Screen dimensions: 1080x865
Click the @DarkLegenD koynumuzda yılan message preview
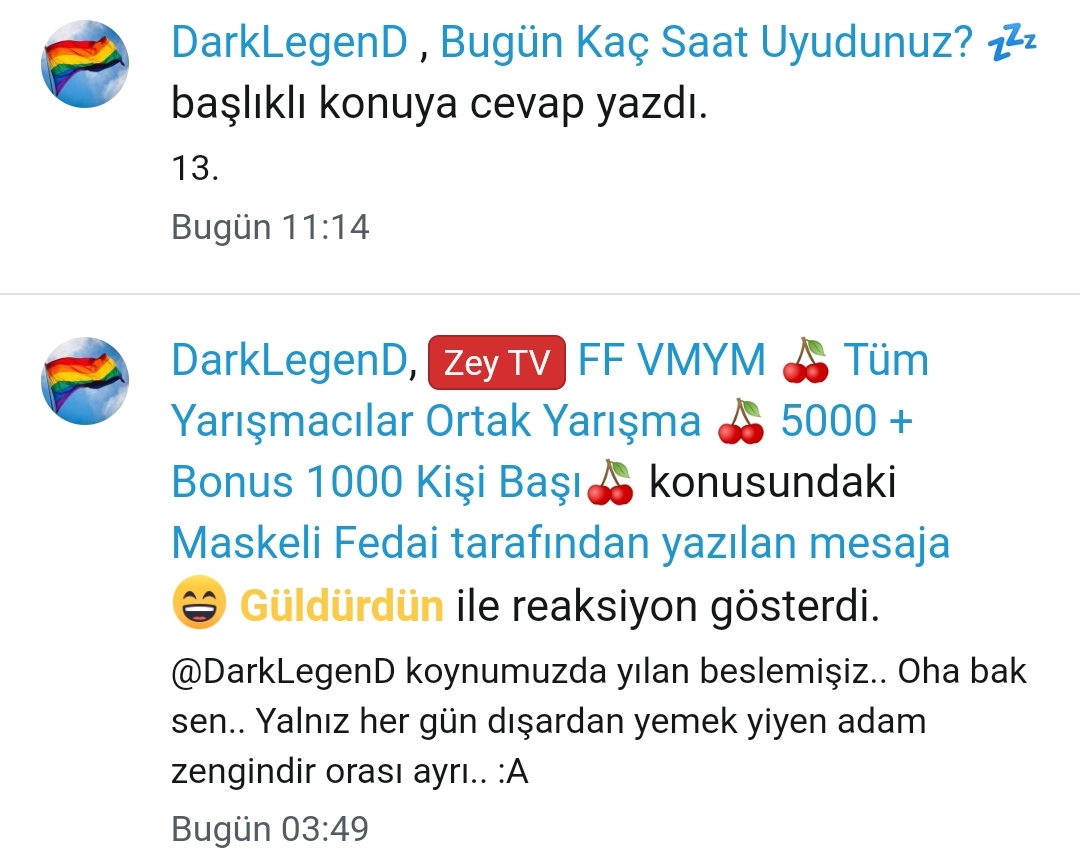click(x=599, y=722)
